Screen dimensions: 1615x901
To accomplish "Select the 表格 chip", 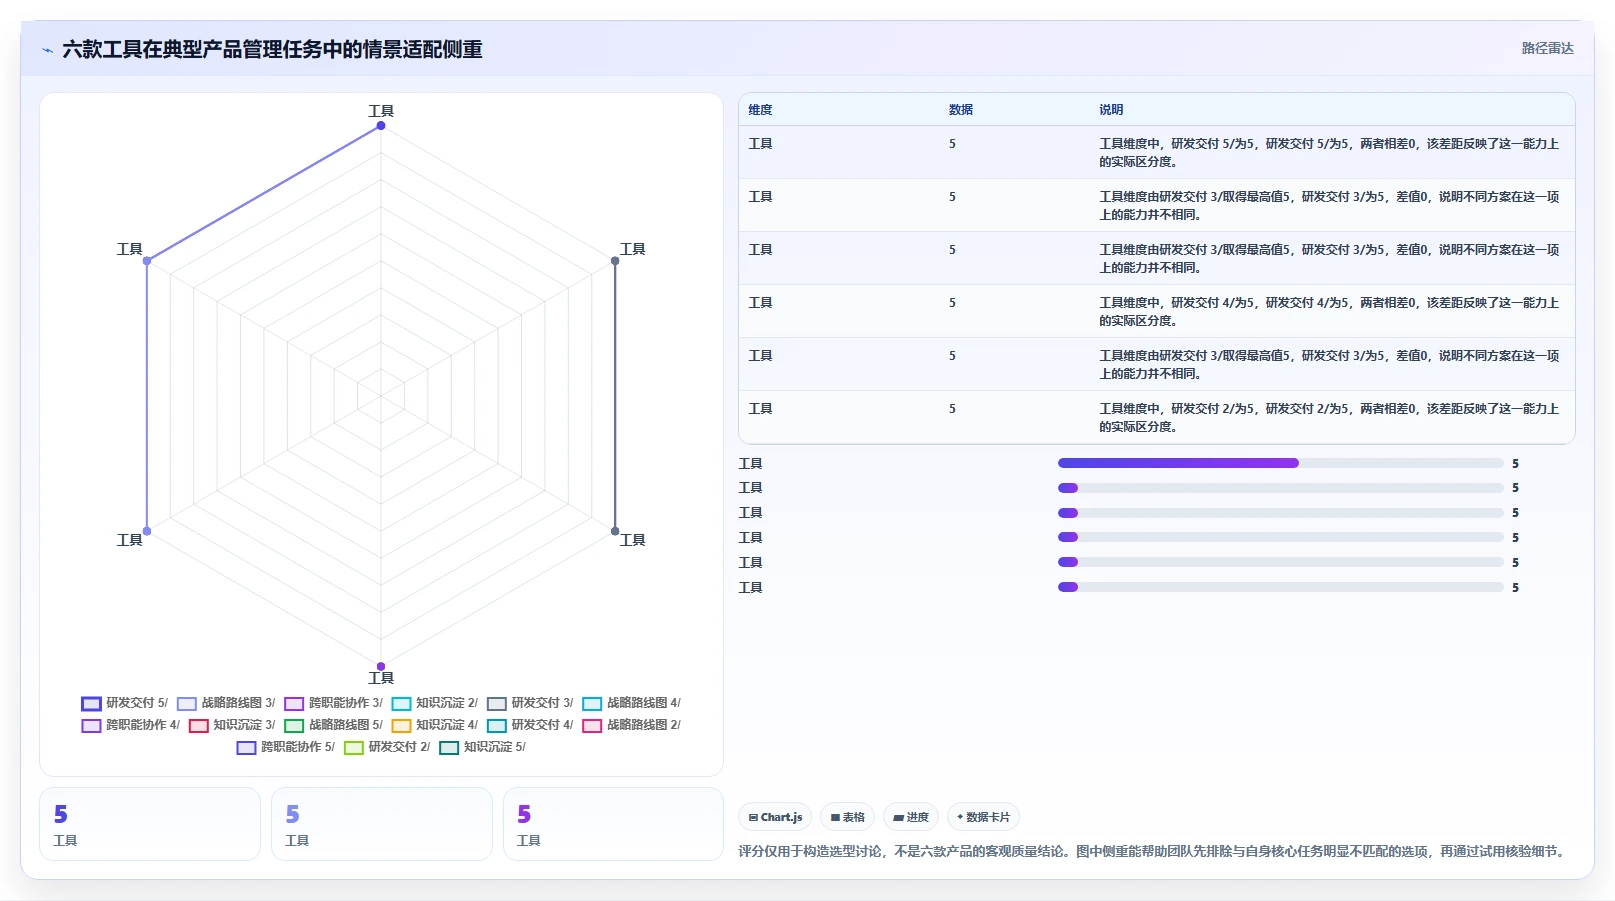I will 847,817.
